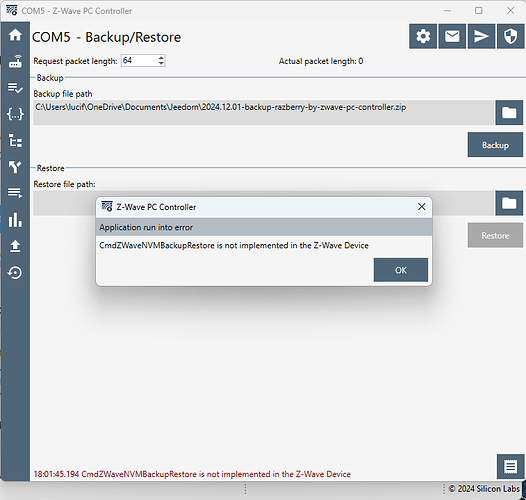526x500 pixels.
Task: Open the list with arrow icon in sidebar
Action: click(x=15, y=193)
